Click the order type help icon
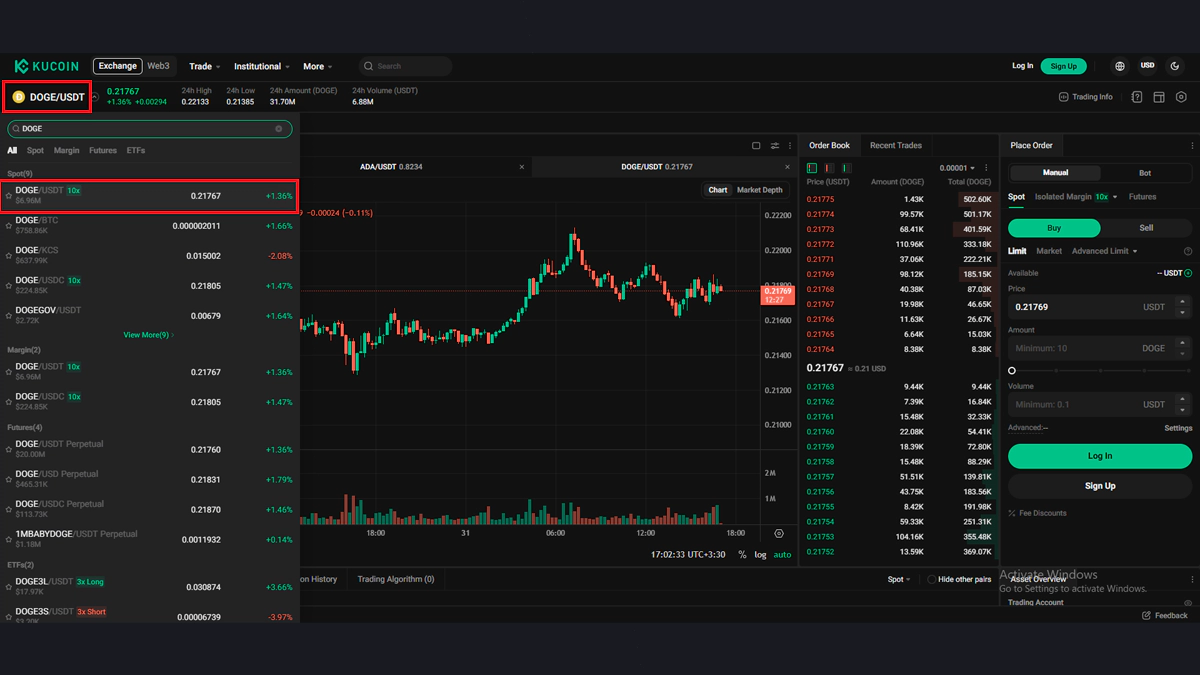The width and height of the screenshot is (1200, 675). click(1188, 252)
